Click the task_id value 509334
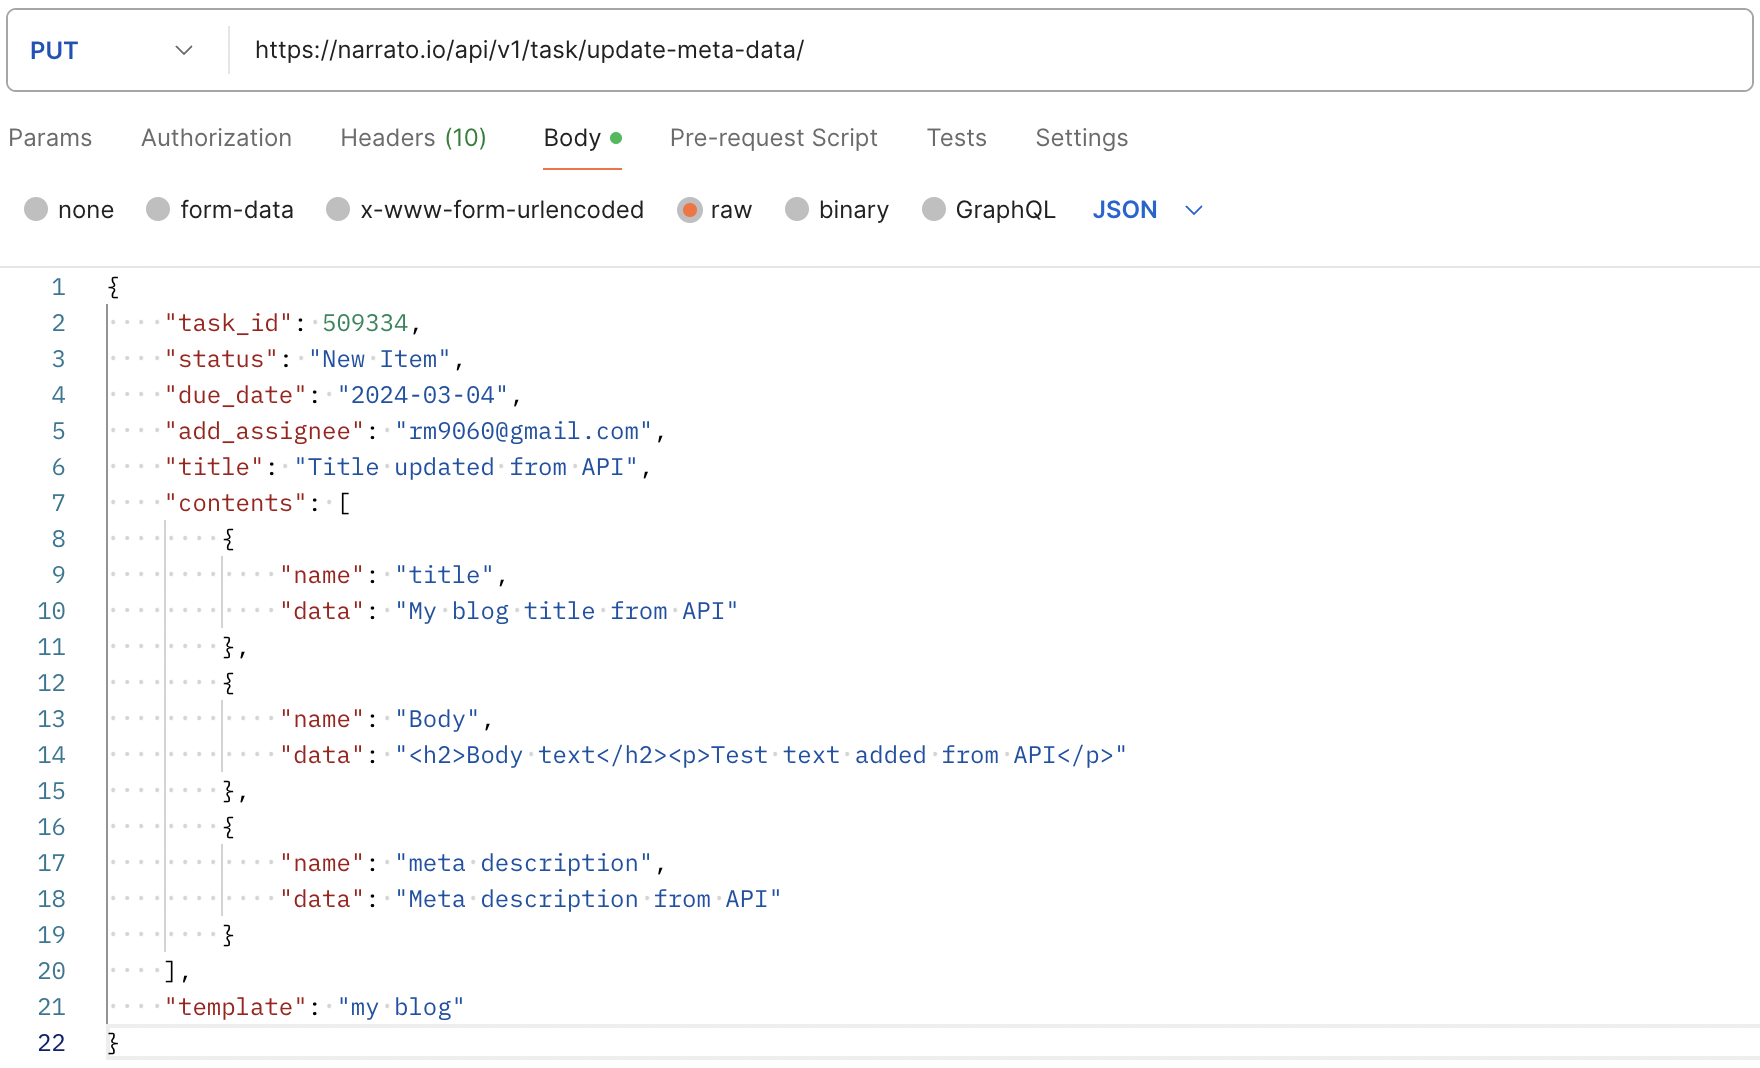The width and height of the screenshot is (1760, 1068). point(365,323)
